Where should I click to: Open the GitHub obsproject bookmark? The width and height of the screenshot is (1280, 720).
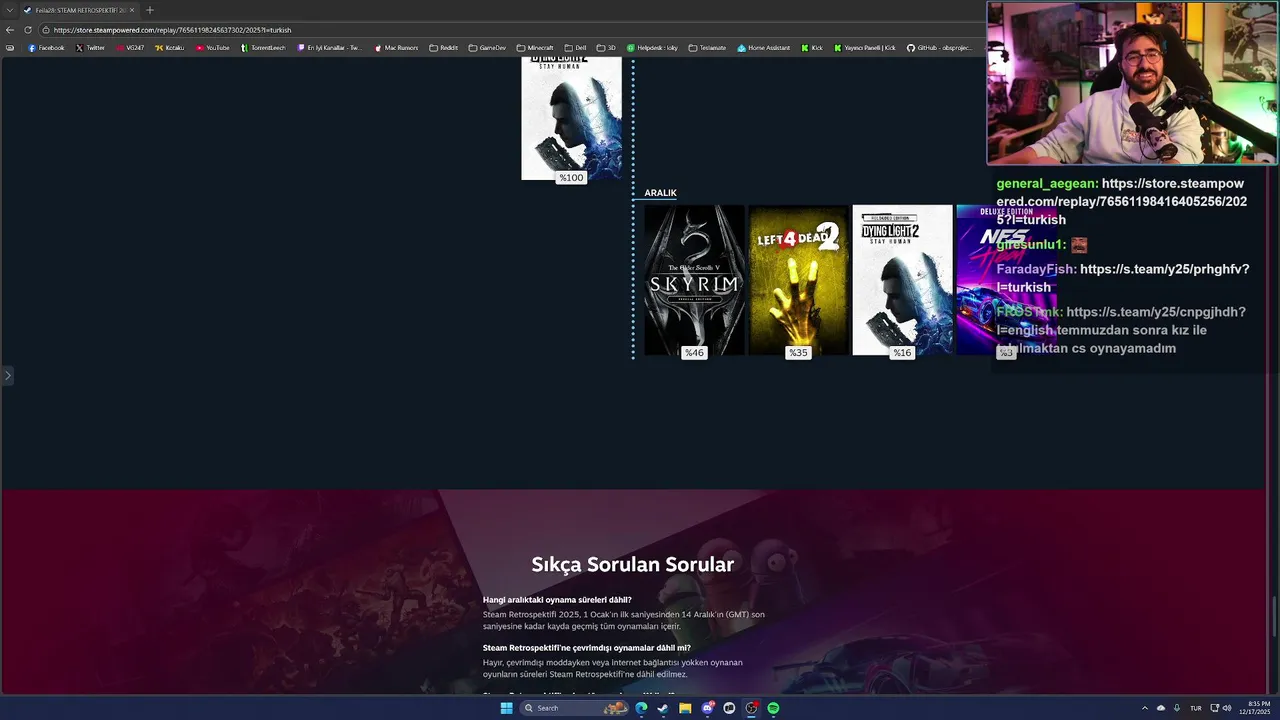pos(939,48)
